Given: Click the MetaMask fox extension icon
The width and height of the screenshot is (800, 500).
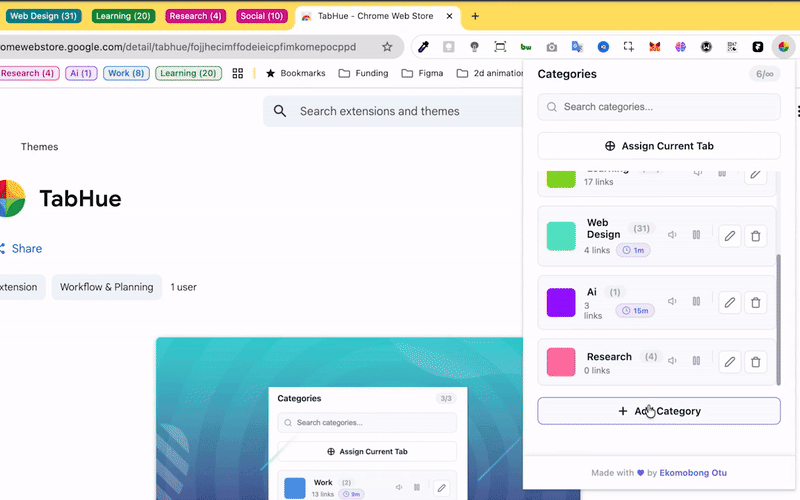Looking at the screenshot, I should pyautogui.click(x=655, y=47).
